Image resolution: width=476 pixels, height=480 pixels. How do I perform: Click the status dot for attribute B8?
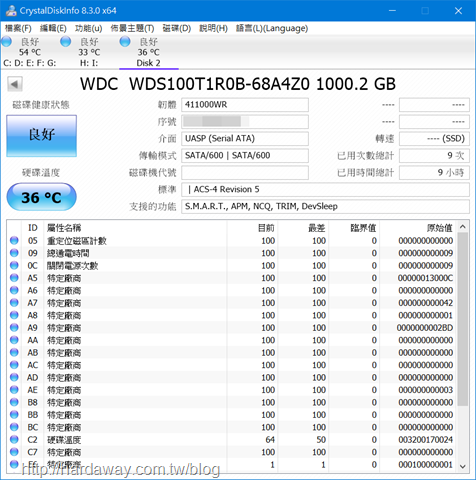click(x=14, y=402)
